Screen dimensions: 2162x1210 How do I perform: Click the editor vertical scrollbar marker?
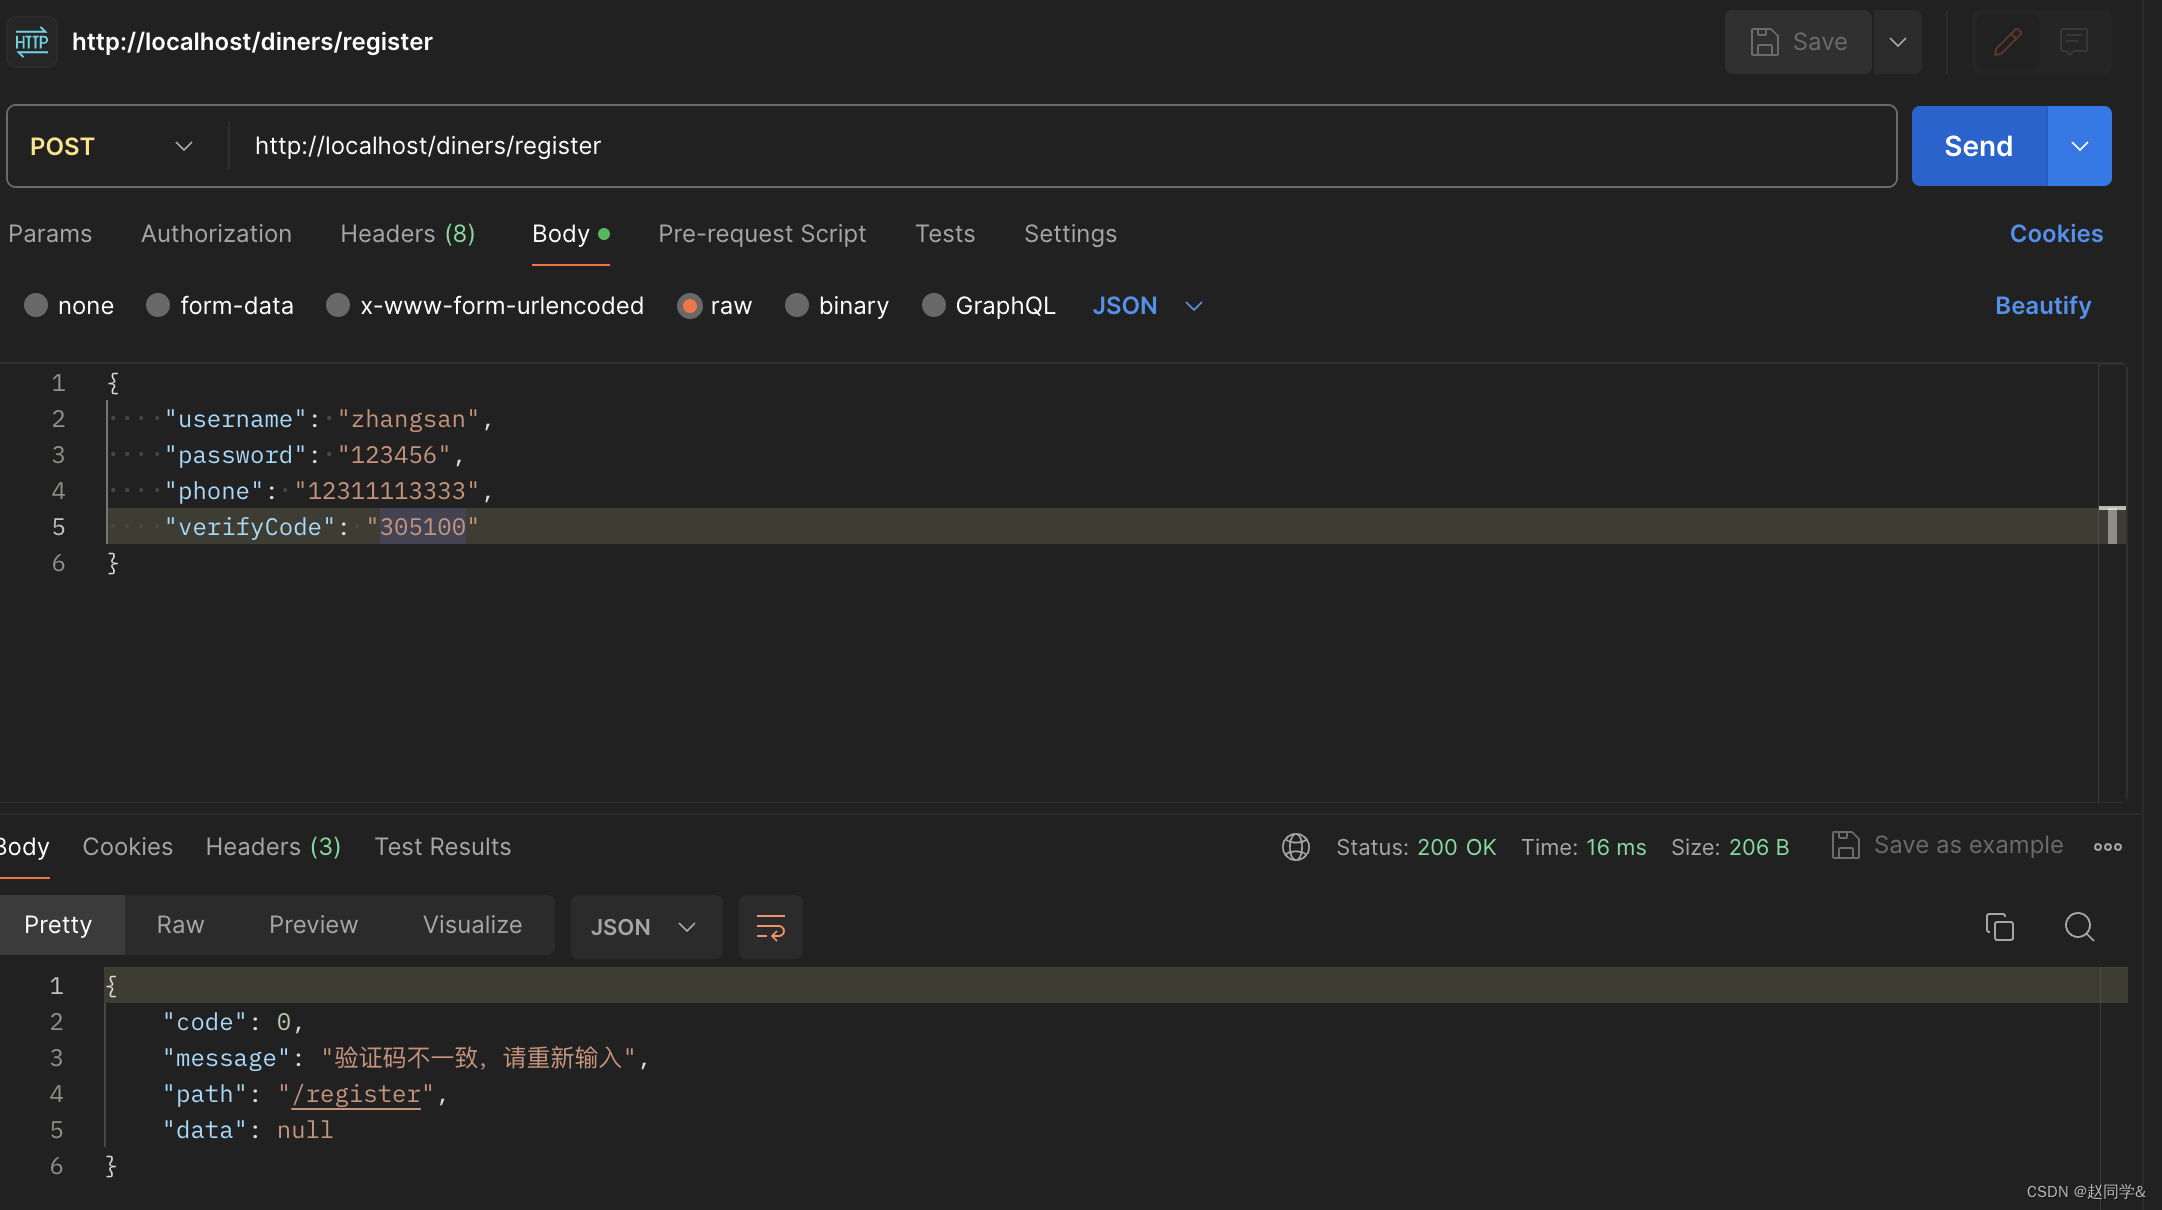(x=2111, y=525)
